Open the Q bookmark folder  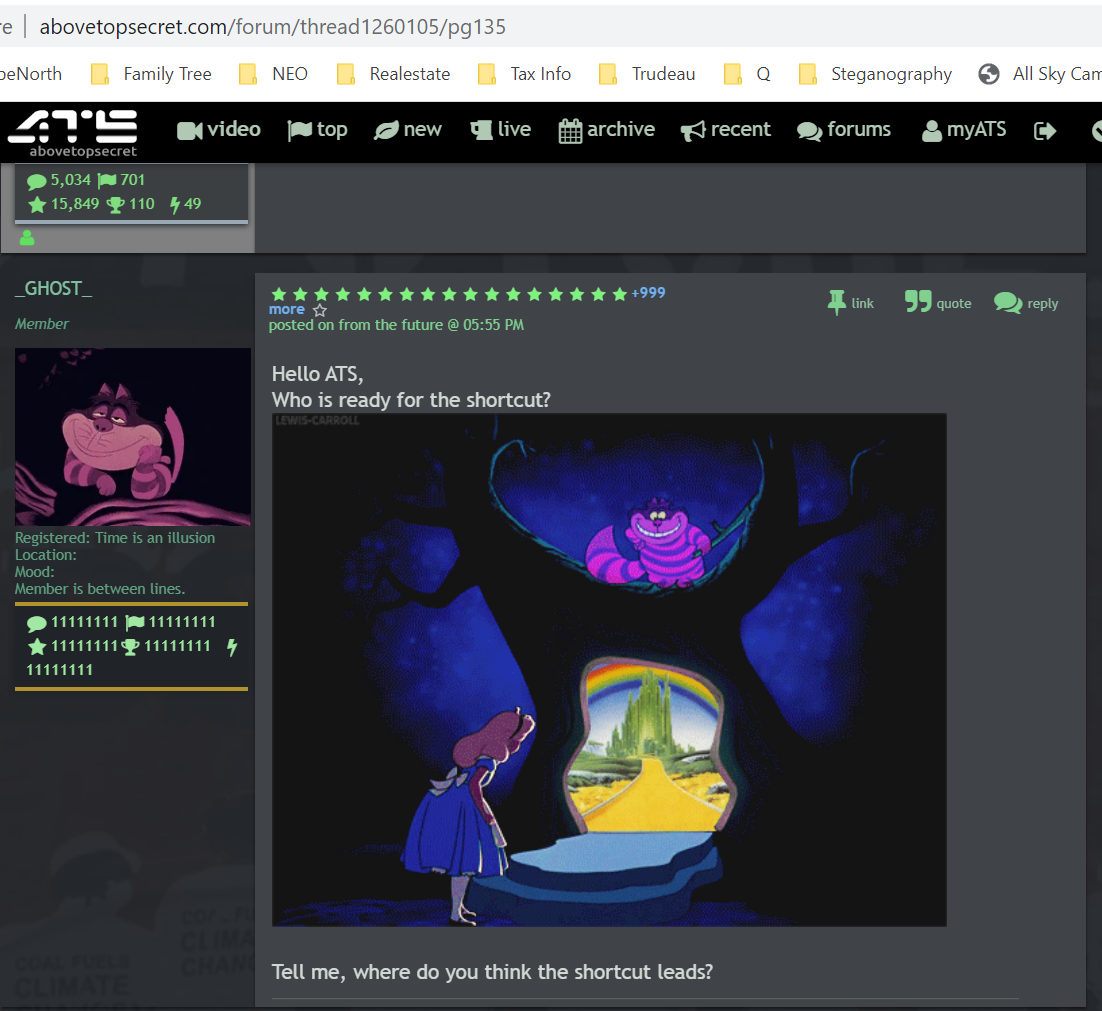pos(747,74)
